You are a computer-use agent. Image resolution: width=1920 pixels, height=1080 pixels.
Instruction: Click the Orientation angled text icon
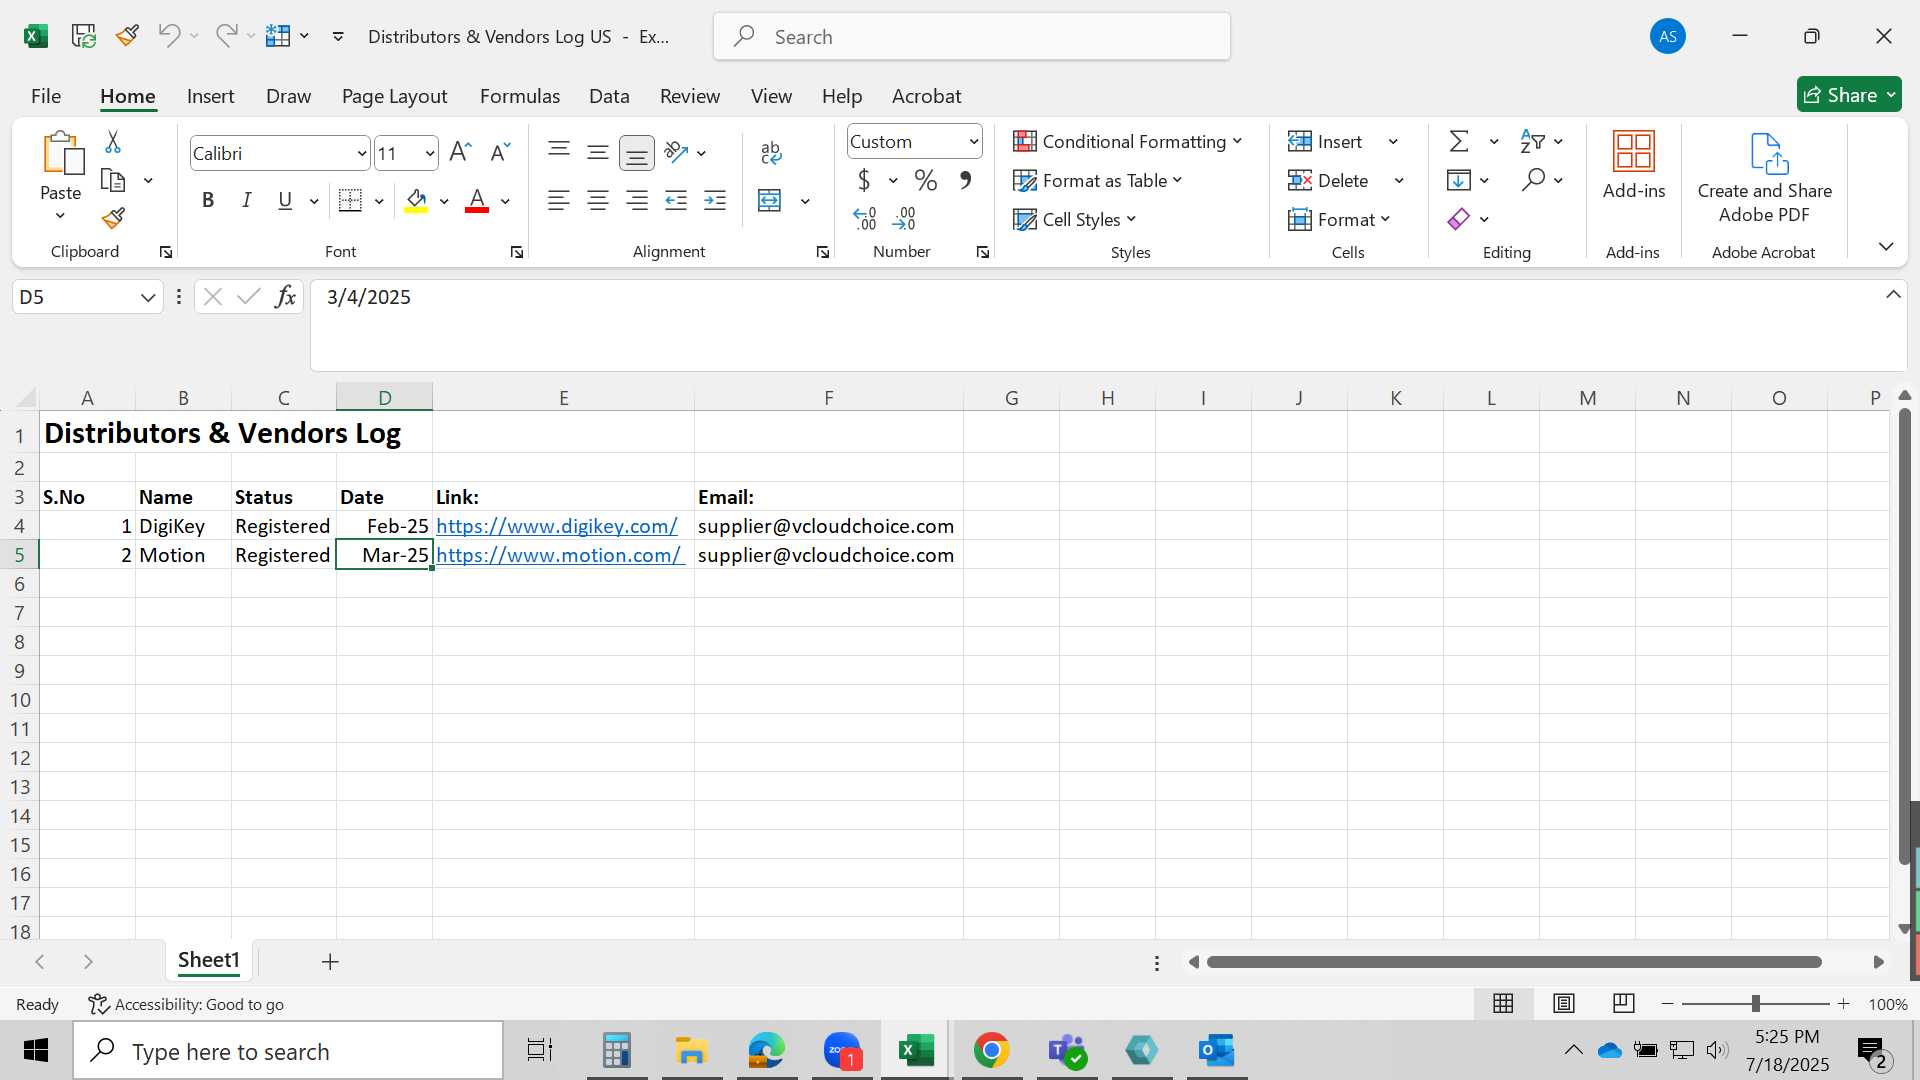click(677, 152)
